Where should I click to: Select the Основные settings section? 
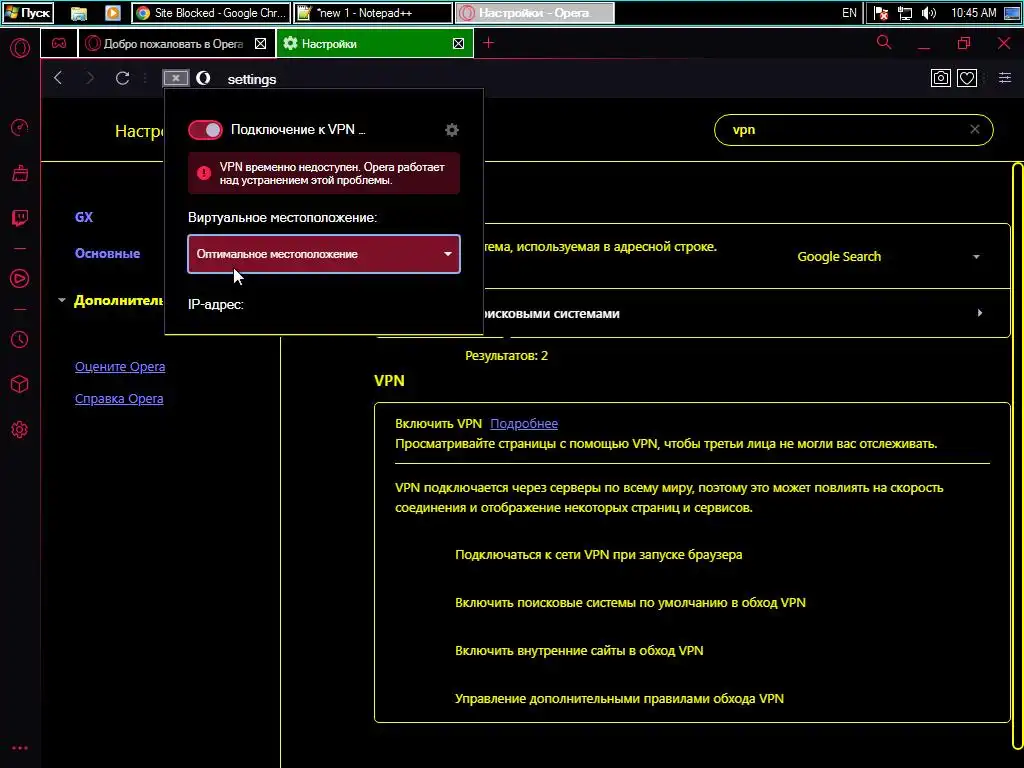[108, 253]
